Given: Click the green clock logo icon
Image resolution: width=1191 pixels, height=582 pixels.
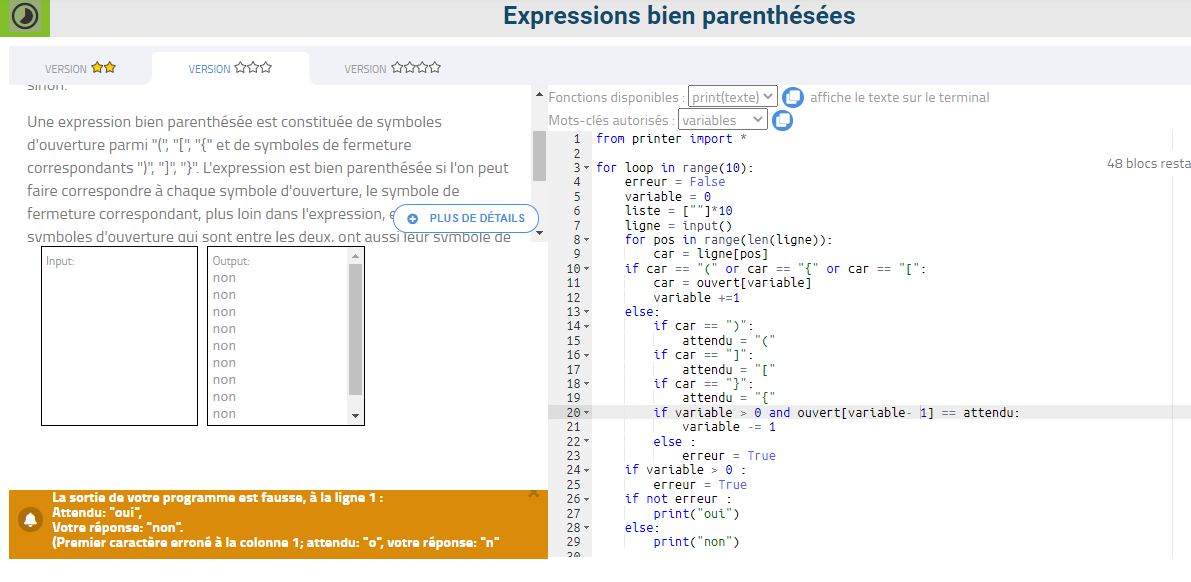Looking at the screenshot, I should coord(25,16).
